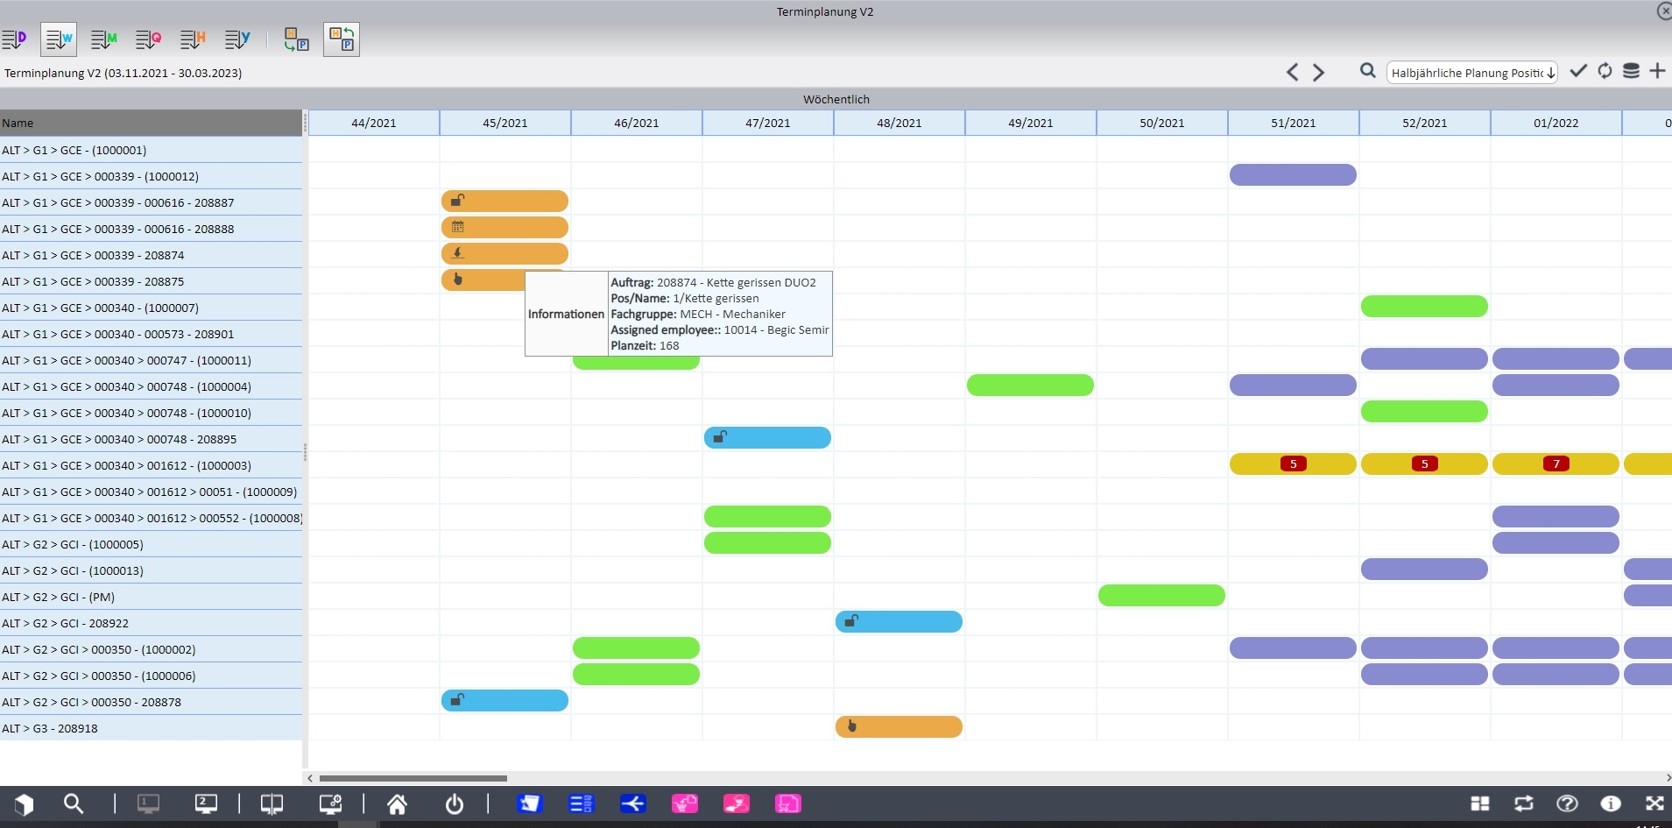Screen dimensions: 1672x828
Task: Open the first blue app shortcut
Action: click(529, 803)
